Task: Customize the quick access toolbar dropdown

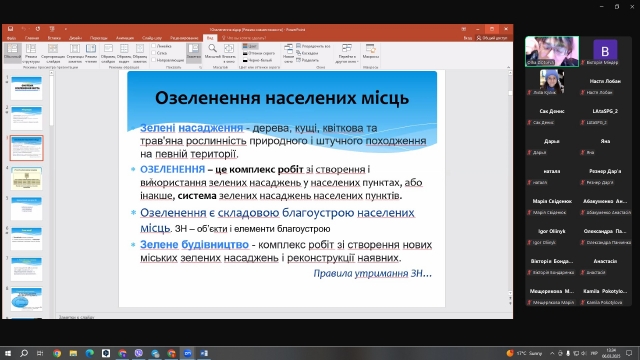Action: pos(66,29)
